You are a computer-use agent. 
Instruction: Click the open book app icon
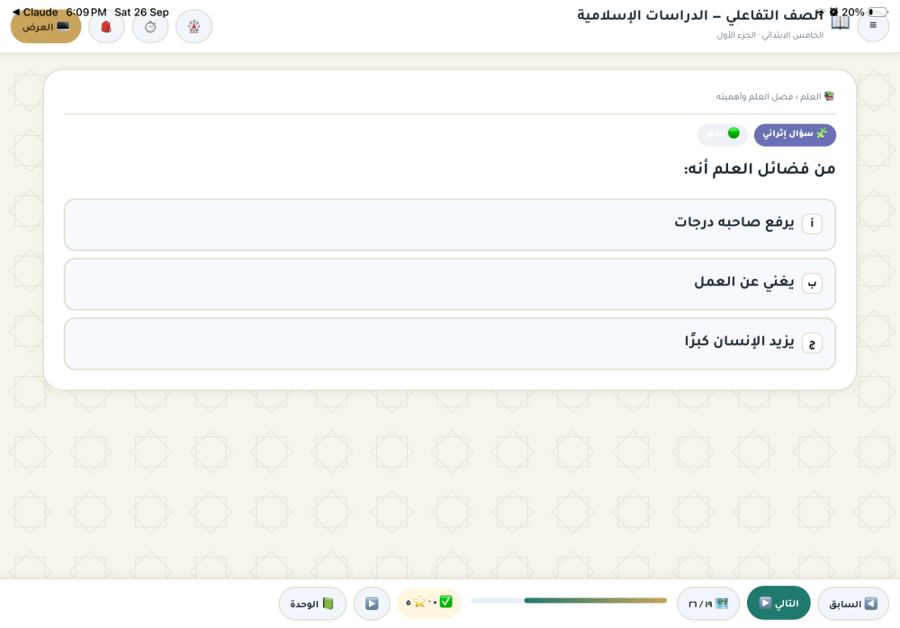tap(840, 23)
